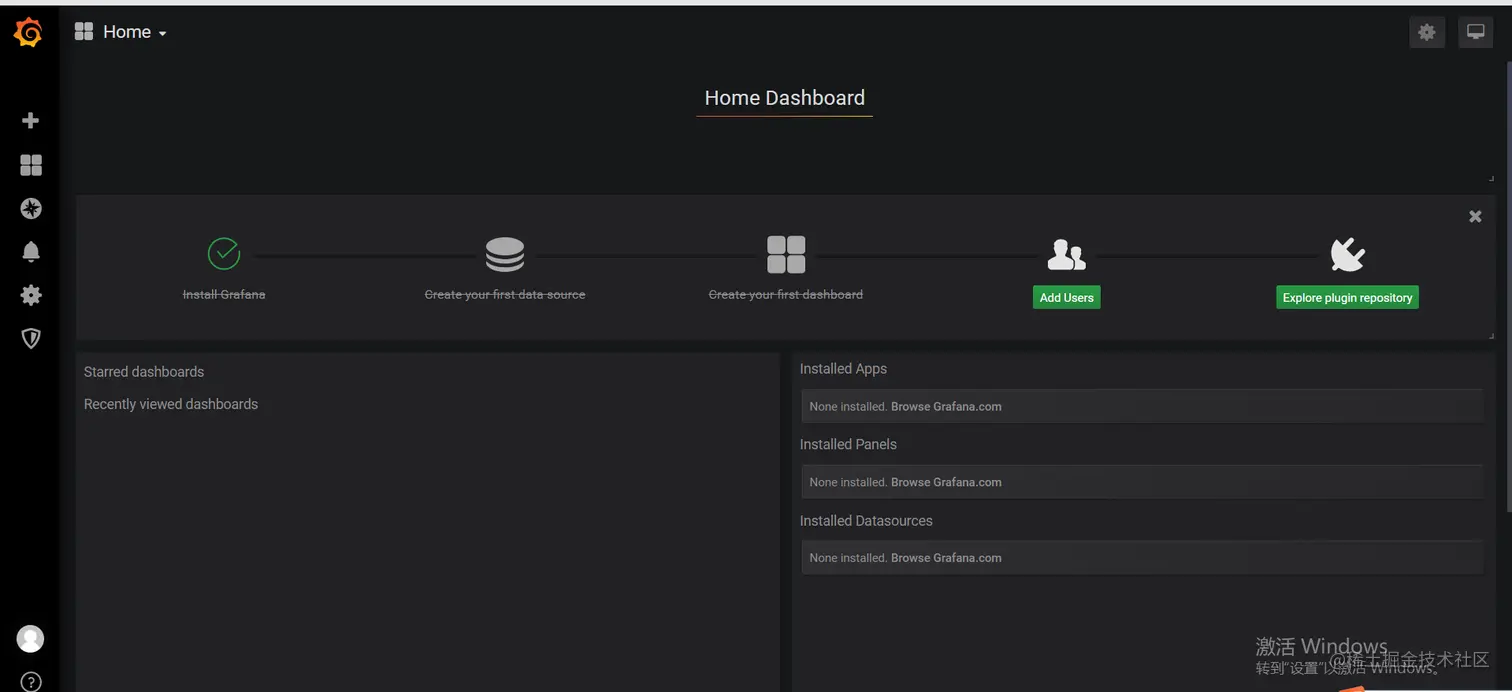Image resolution: width=1512 pixels, height=692 pixels.
Task: Click the first dashboard grid icon
Action: tap(786, 255)
